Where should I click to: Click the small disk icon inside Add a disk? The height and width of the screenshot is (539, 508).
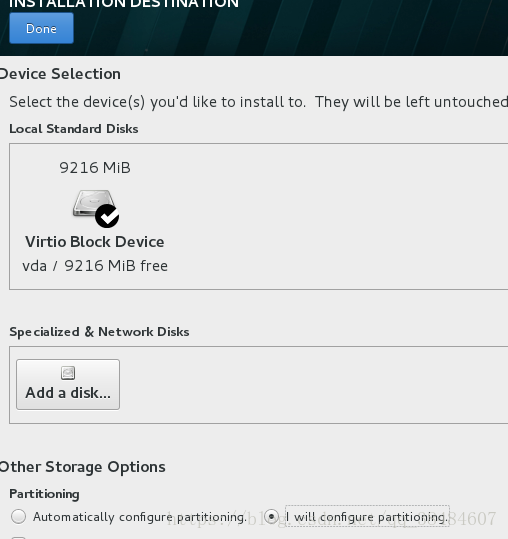coord(68,373)
